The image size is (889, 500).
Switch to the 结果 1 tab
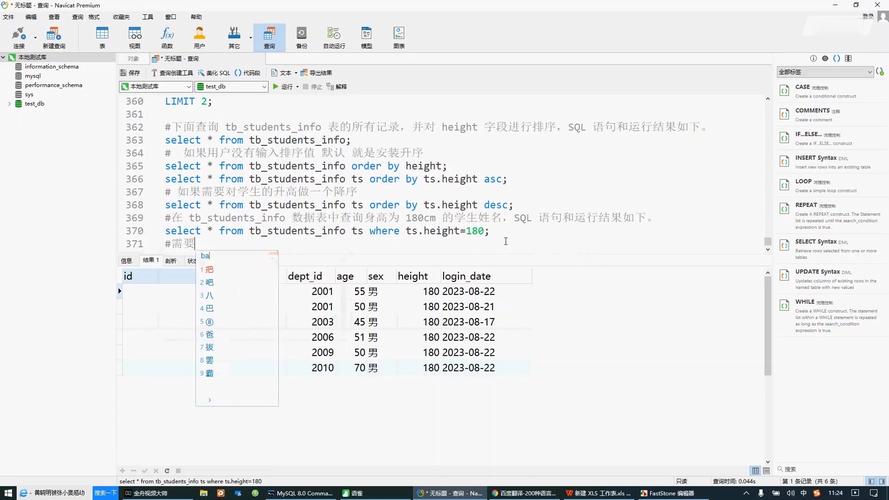(150, 260)
